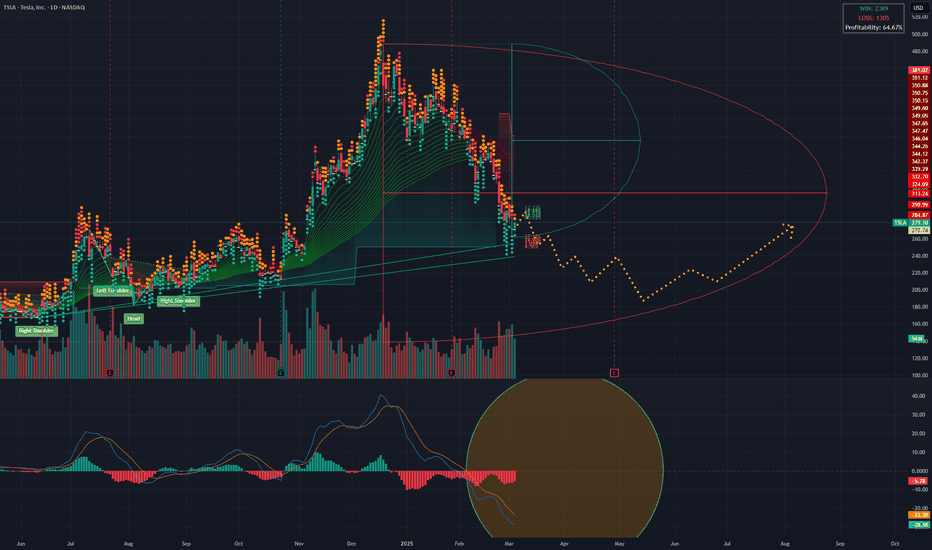Image resolution: width=932 pixels, height=550 pixels.
Task: Select the Right Shoulder label under June candles
Action: point(36,331)
